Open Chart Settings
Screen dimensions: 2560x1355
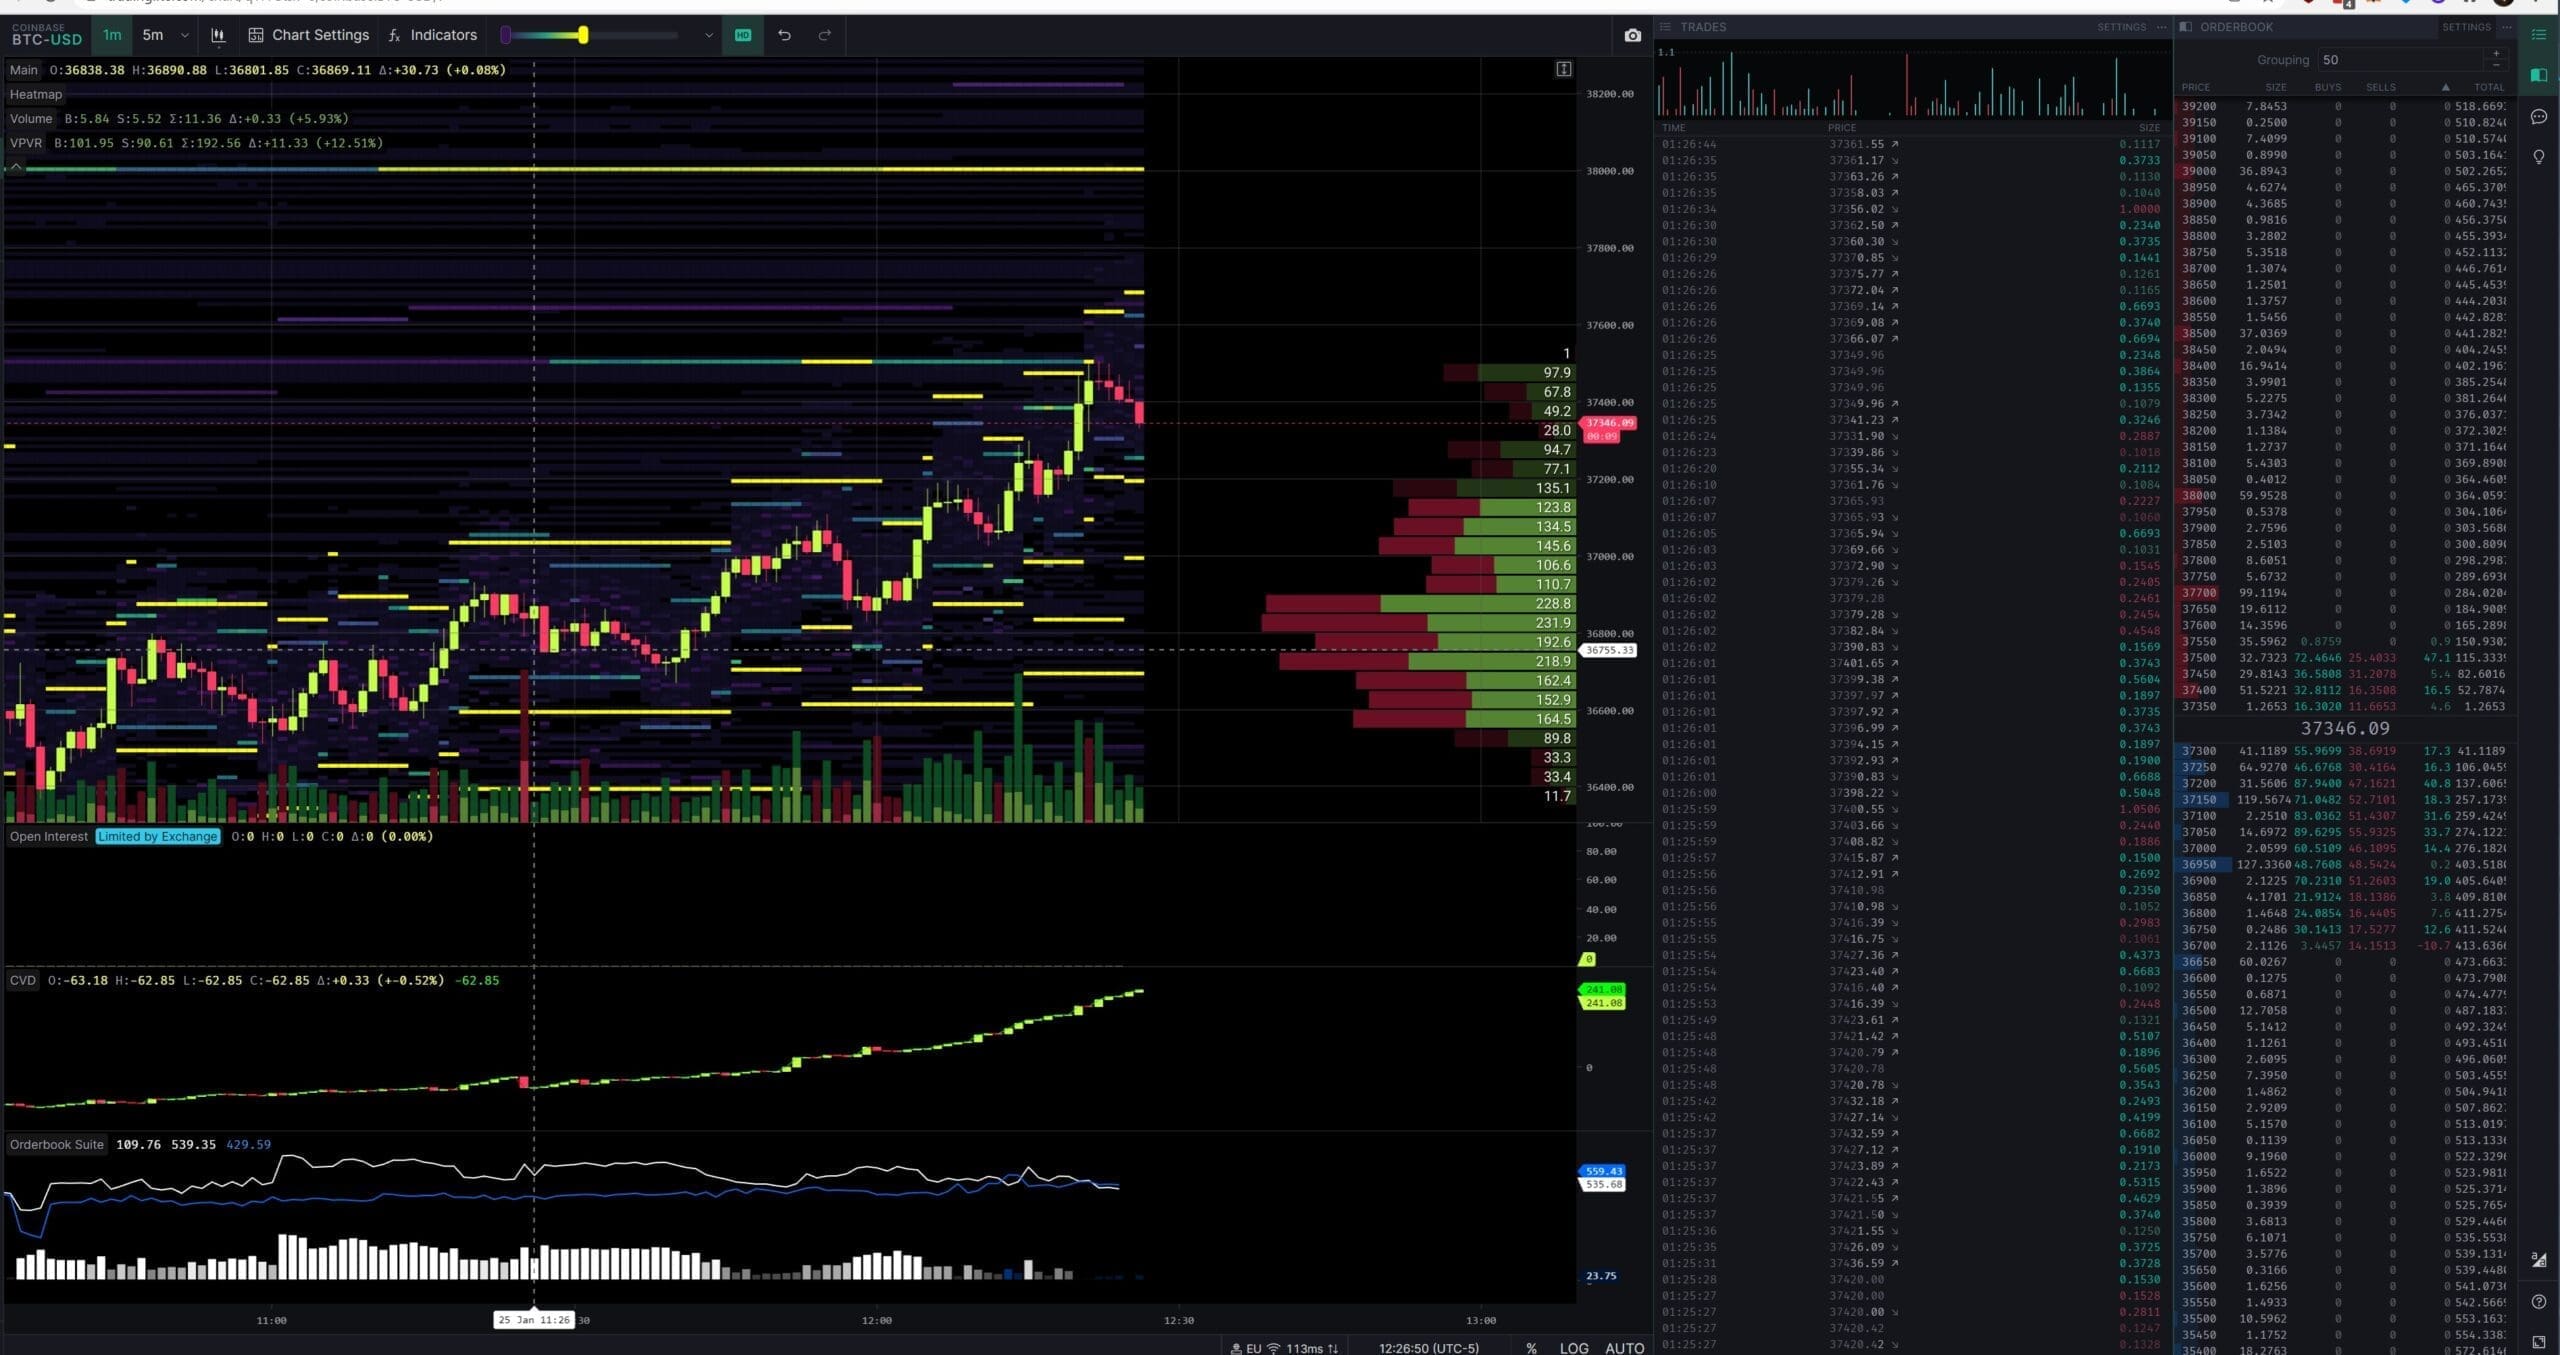[309, 35]
